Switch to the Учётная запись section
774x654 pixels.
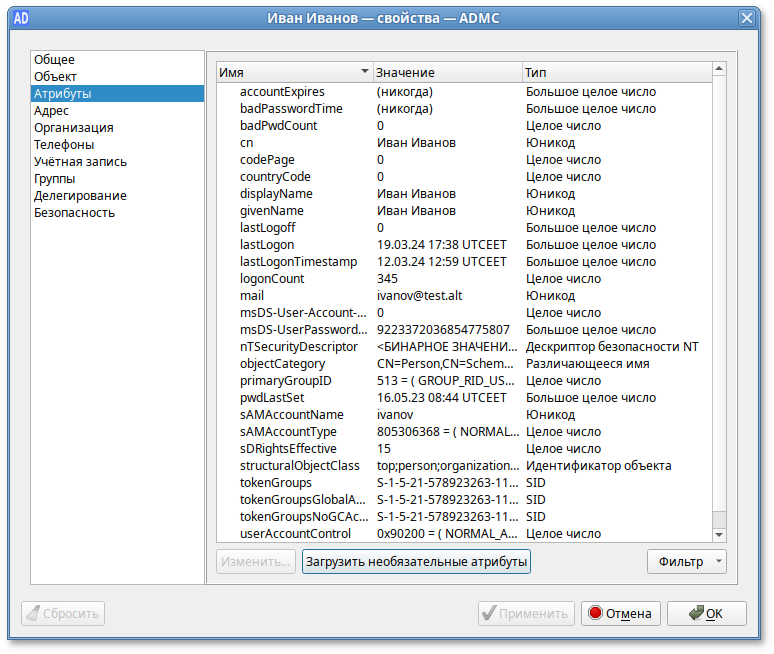pyautogui.click(x=80, y=161)
